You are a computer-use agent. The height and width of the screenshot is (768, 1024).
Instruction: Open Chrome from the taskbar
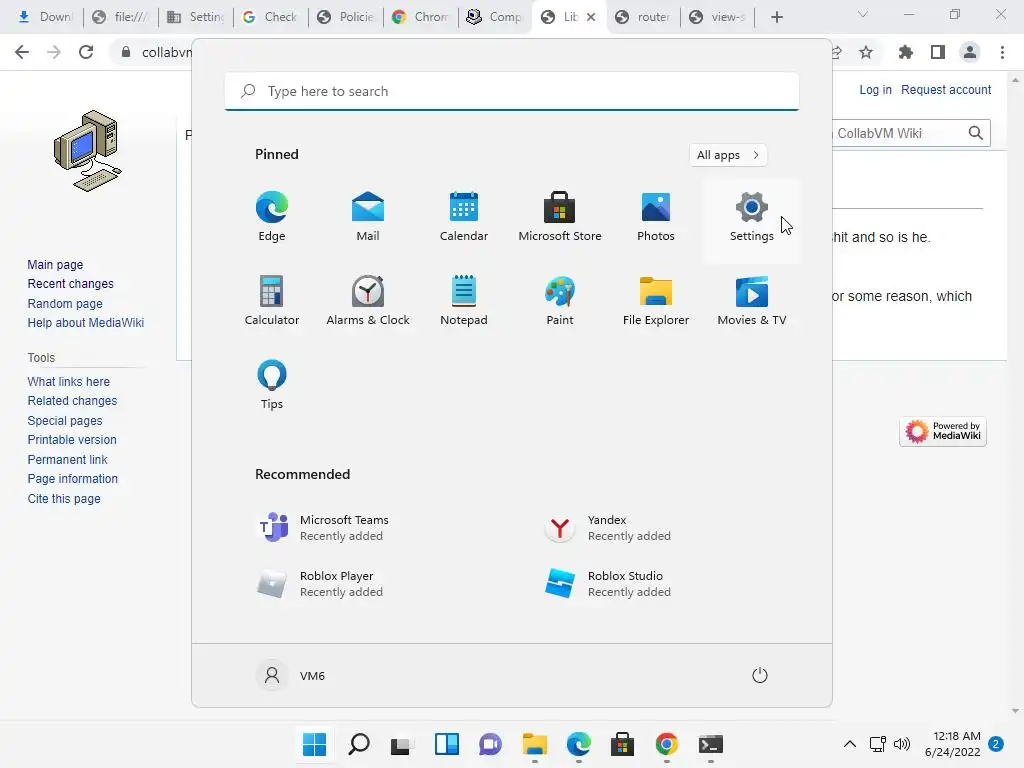[667, 744]
